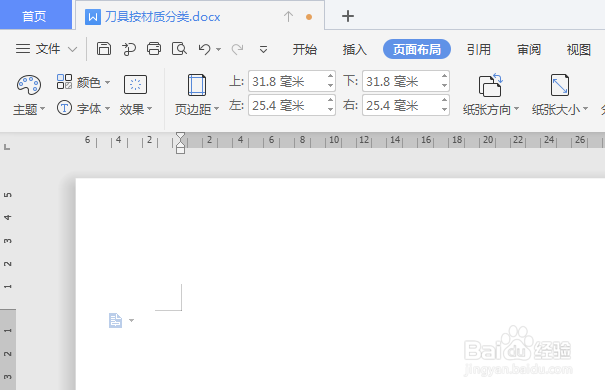Viewport: 605px width, 390px height.
Task: Click the Undo icon
Action: coord(204,49)
